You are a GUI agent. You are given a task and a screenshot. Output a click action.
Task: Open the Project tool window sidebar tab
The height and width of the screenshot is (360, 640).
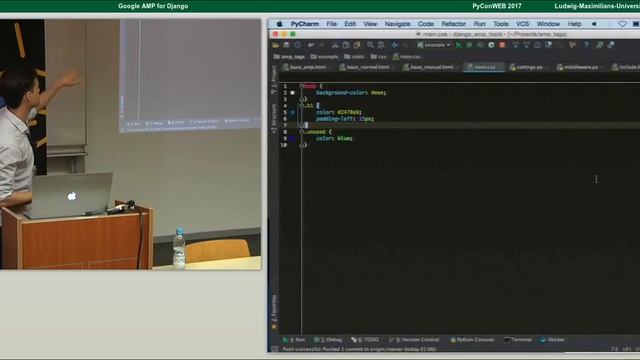(274, 80)
